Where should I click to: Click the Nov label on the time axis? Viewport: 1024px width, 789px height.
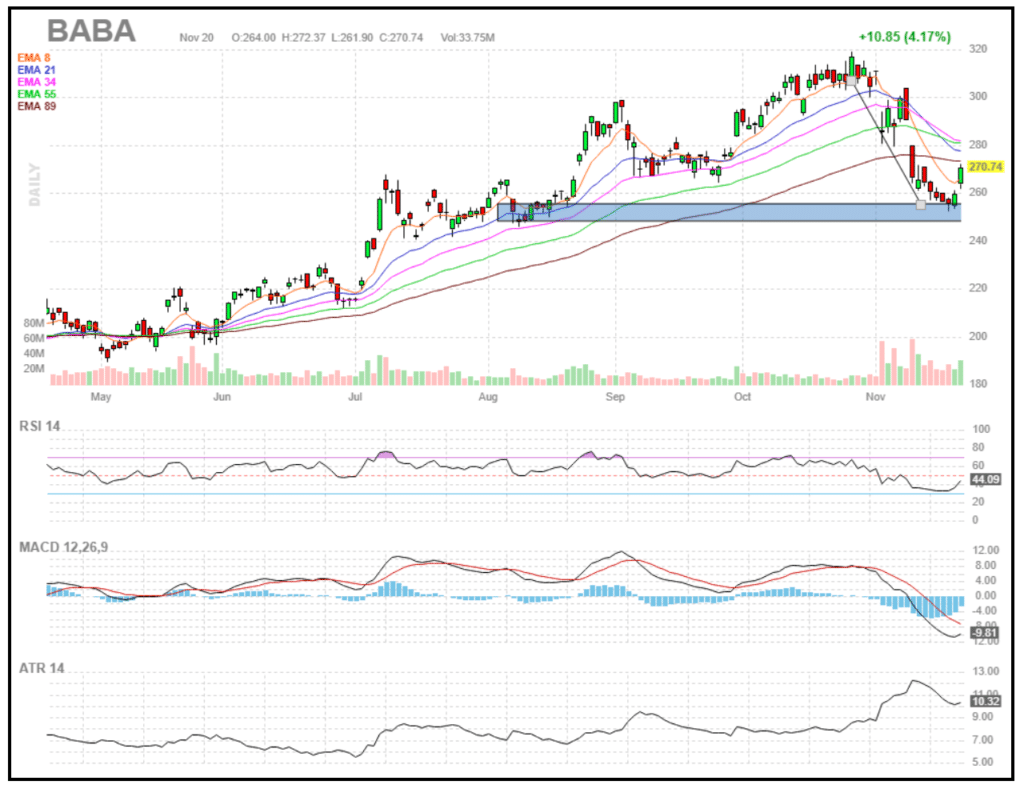pyautogui.click(x=875, y=396)
